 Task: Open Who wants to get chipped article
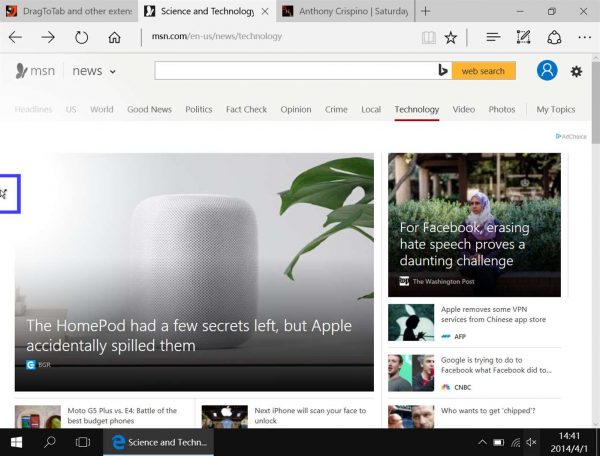click(x=488, y=411)
